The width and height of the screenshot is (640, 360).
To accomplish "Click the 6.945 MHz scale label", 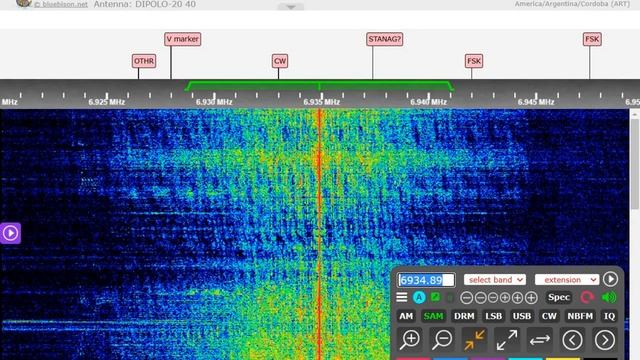I will tap(536, 102).
